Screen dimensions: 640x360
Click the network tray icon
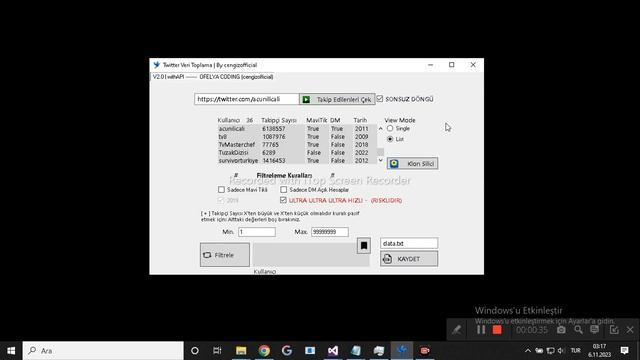[551, 351]
